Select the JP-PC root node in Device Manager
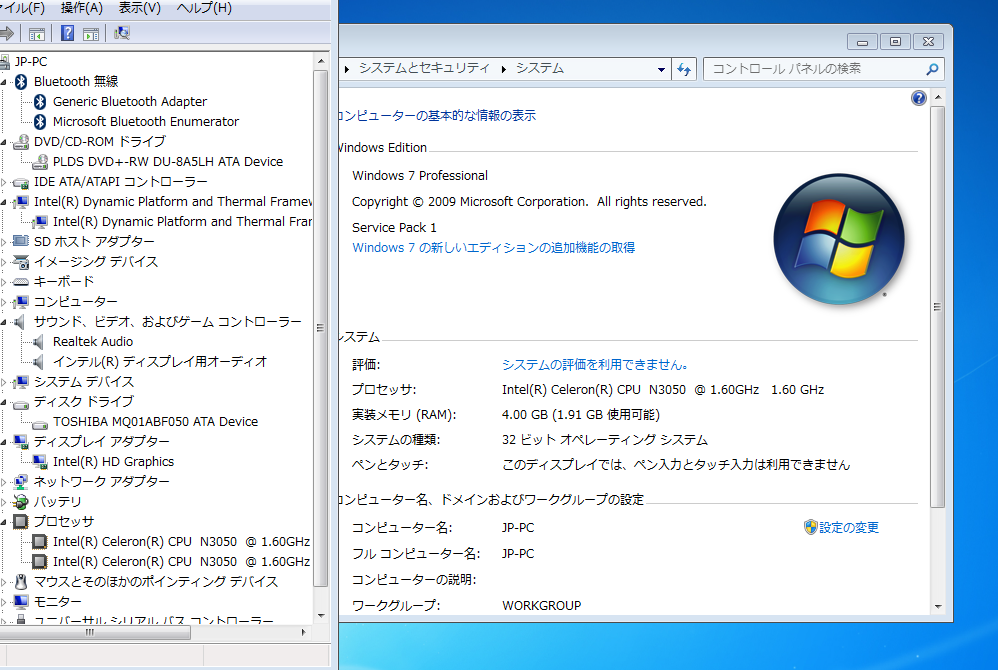 [x=31, y=62]
